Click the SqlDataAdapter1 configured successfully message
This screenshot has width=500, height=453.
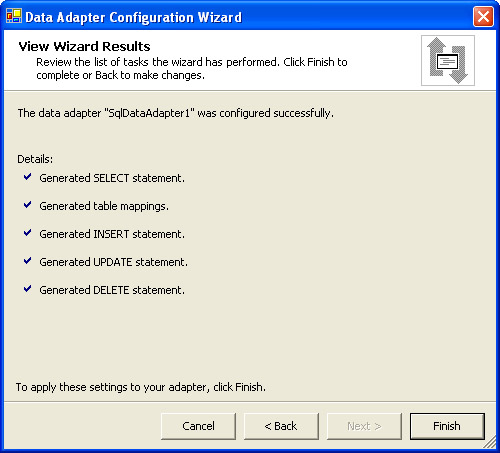pyautogui.click(x=176, y=114)
